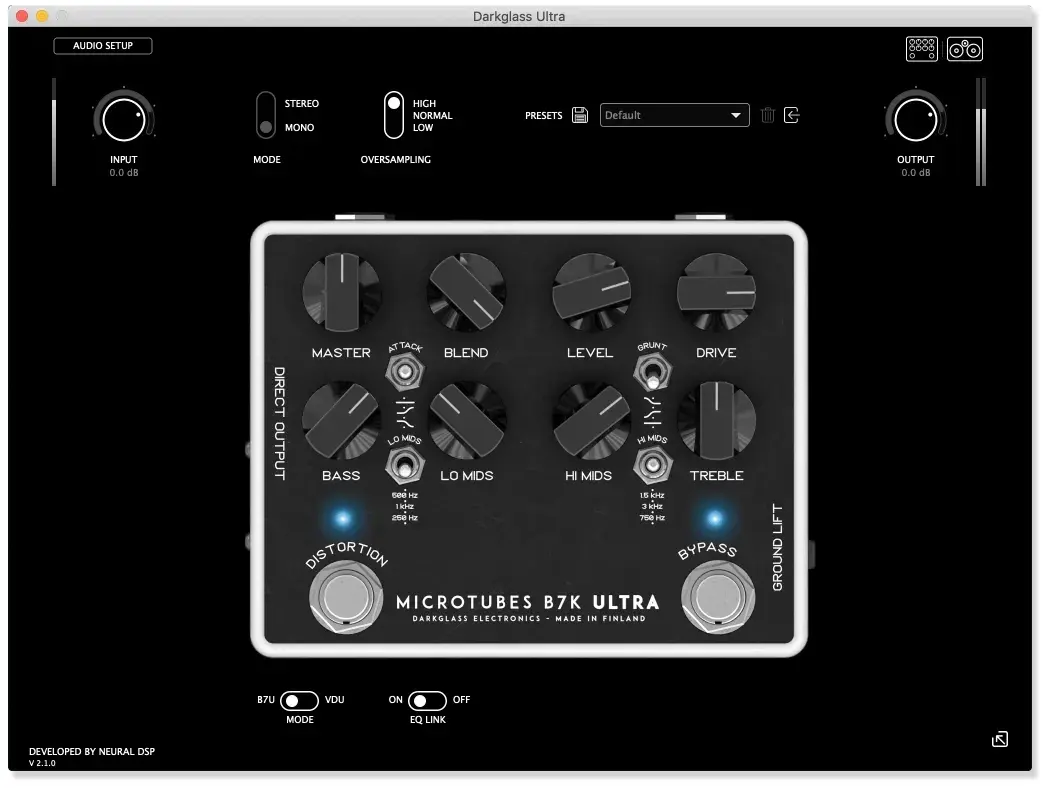Flip the GRUNT mini toggle switch

click(x=652, y=372)
